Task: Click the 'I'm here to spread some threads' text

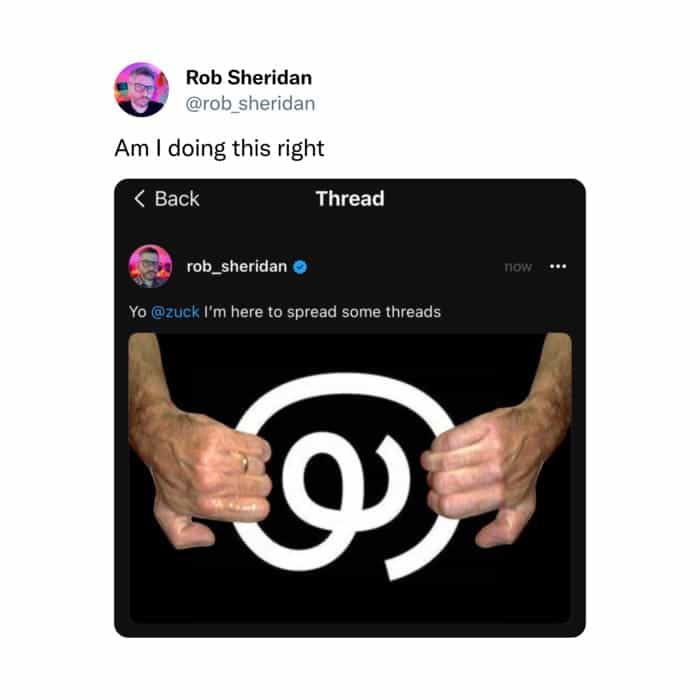Action: tap(322, 312)
